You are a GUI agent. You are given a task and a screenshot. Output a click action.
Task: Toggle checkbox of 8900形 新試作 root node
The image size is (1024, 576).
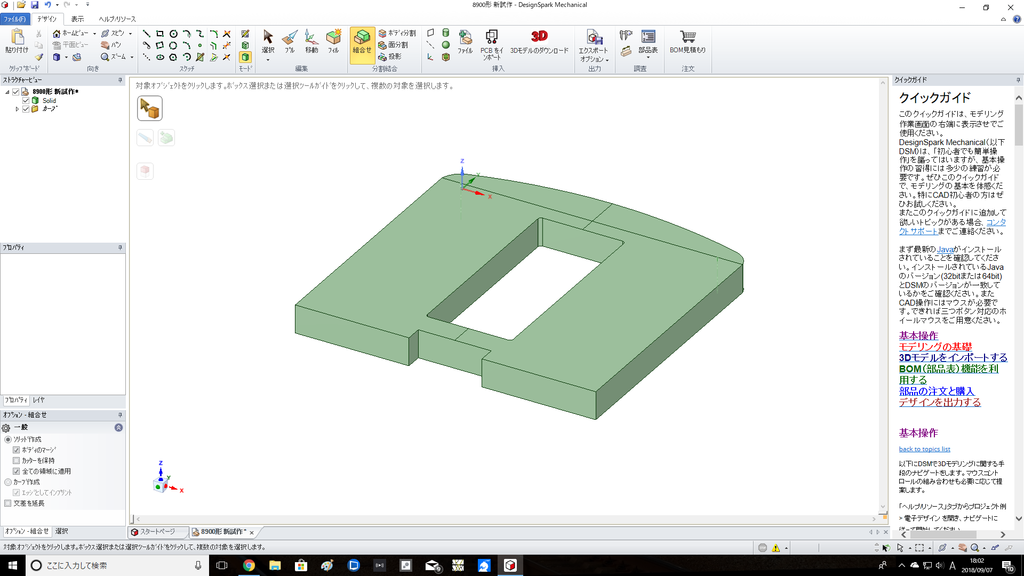(x=16, y=91)
